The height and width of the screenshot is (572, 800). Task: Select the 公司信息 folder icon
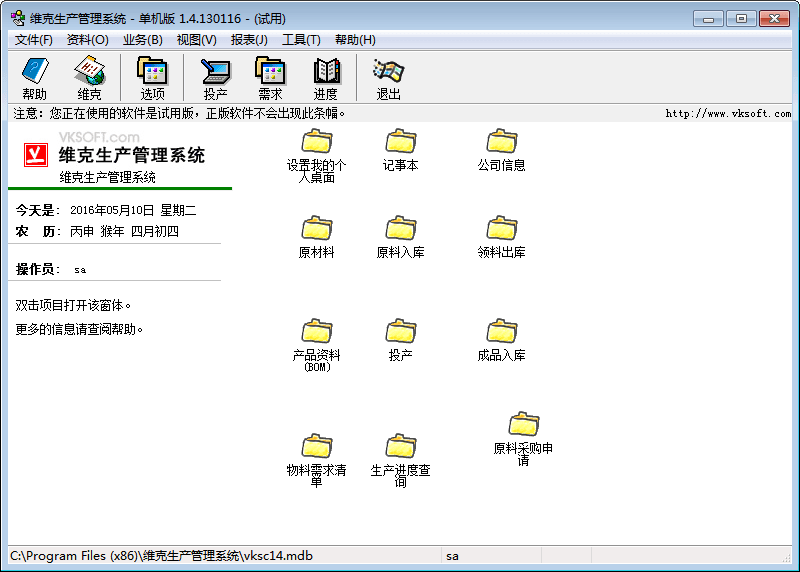pyautogui.click(x=502, y=142)
